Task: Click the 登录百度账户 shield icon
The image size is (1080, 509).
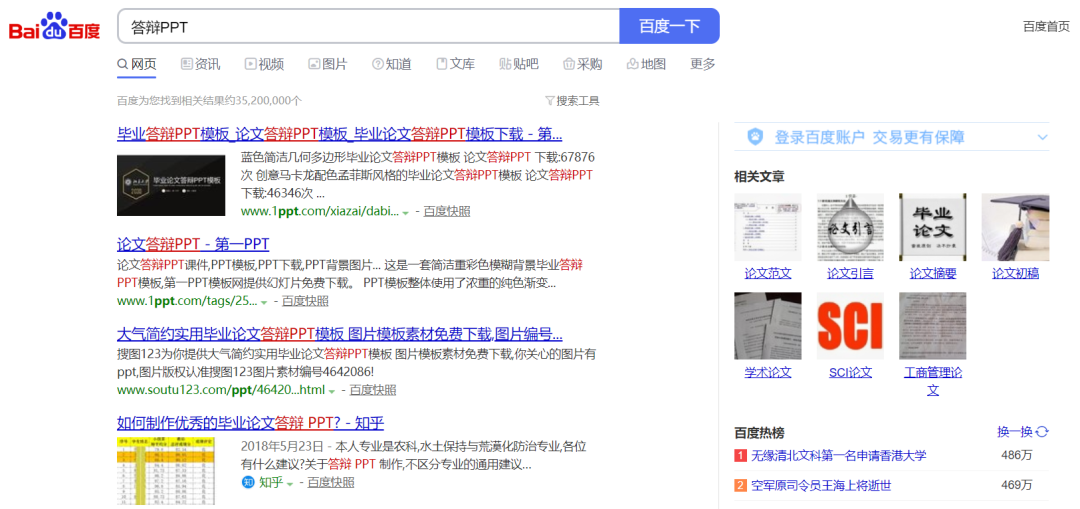Action: [x=756, y=137]
